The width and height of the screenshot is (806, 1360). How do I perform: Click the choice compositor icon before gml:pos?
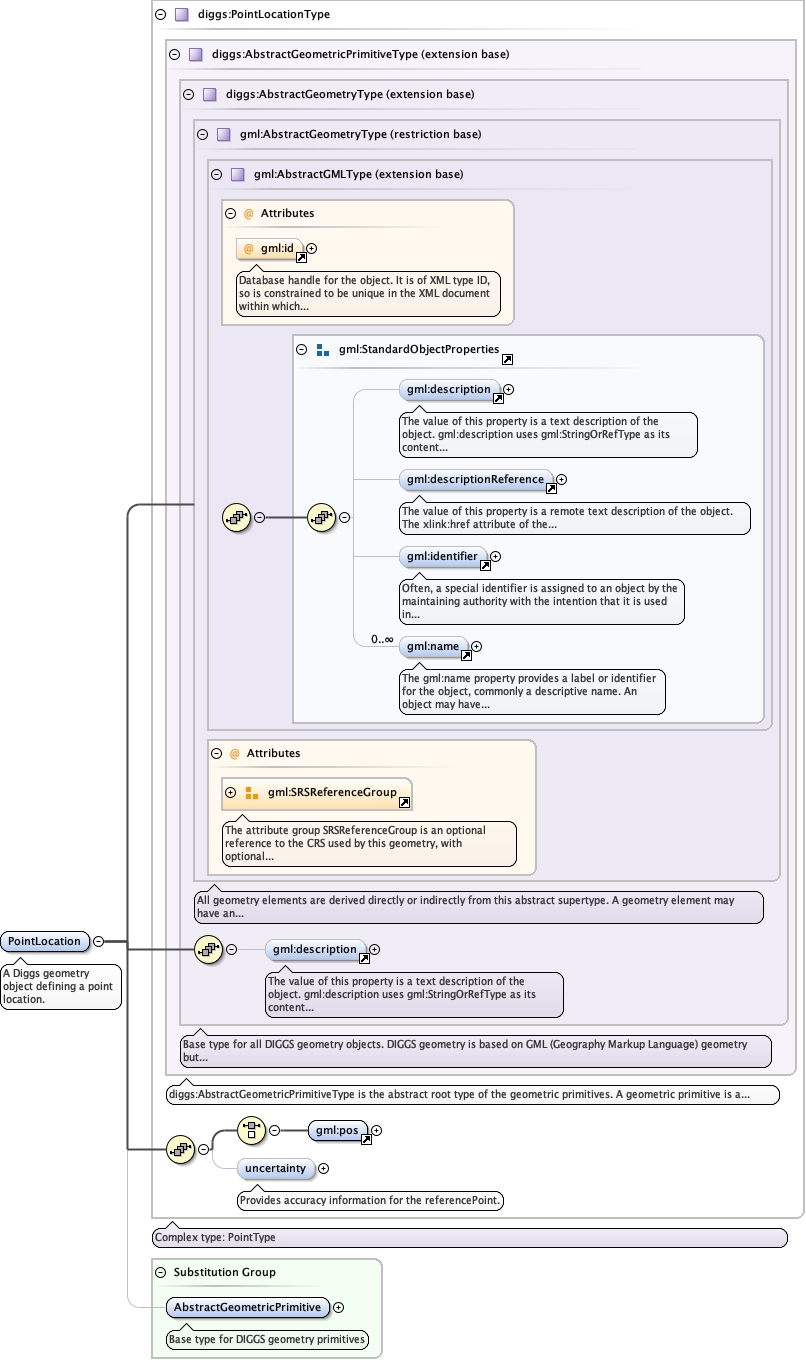coord(250,1131)
